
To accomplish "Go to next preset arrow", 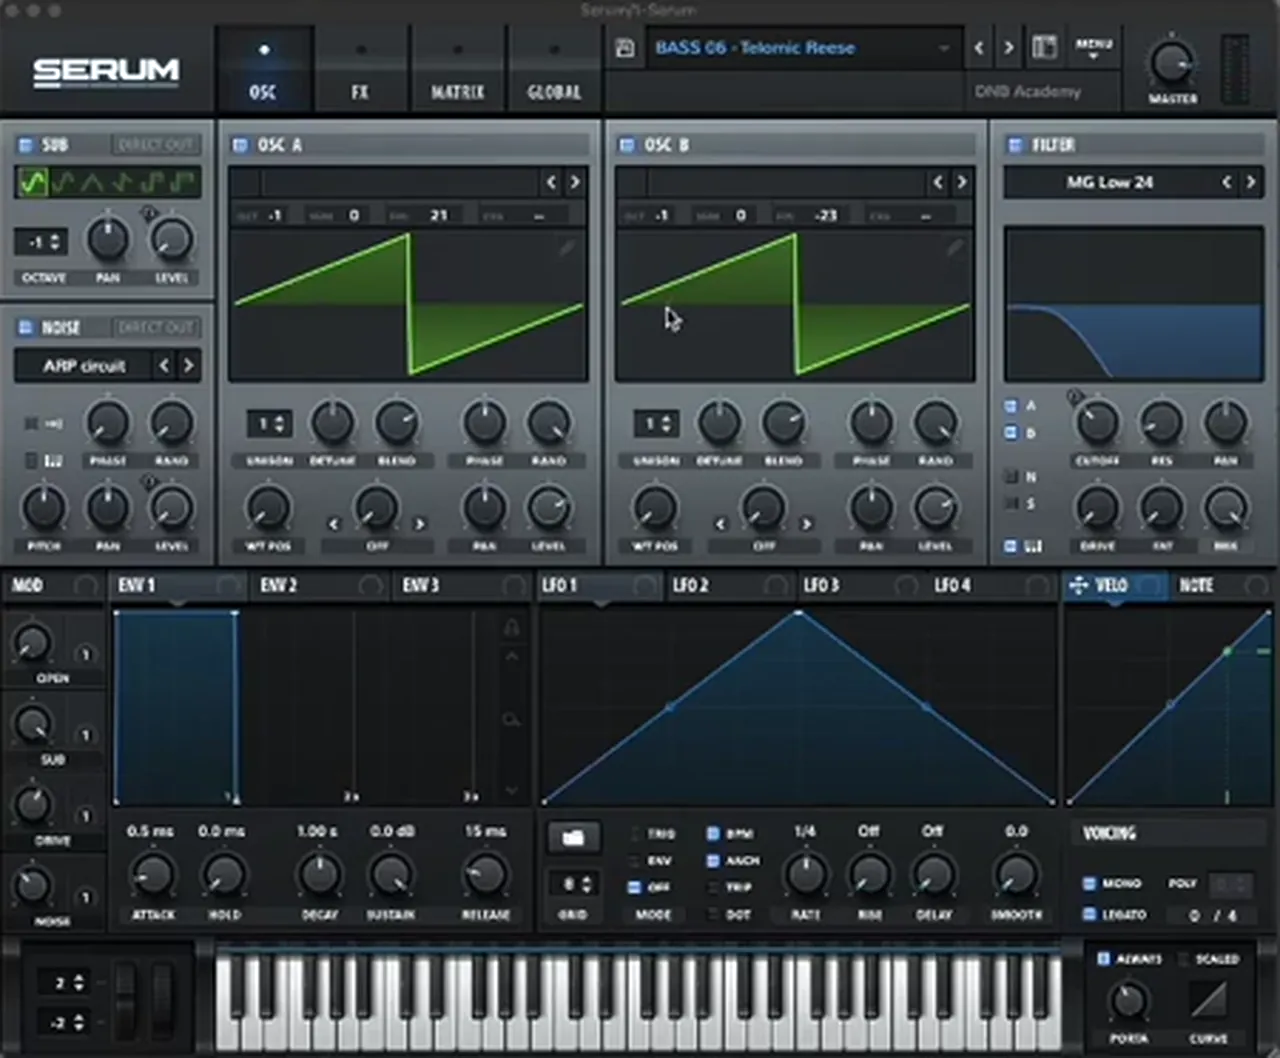I will [x=1009, y=47].
